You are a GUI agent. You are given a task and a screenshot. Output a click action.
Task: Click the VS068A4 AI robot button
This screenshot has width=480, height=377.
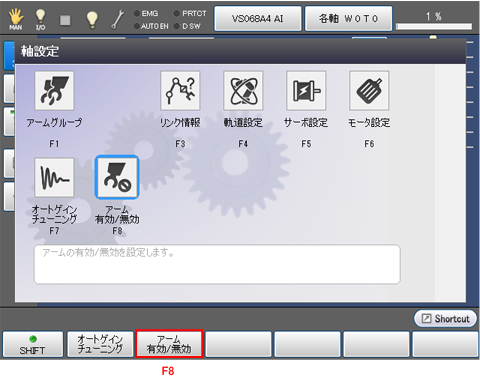click(x=258, y=19)
